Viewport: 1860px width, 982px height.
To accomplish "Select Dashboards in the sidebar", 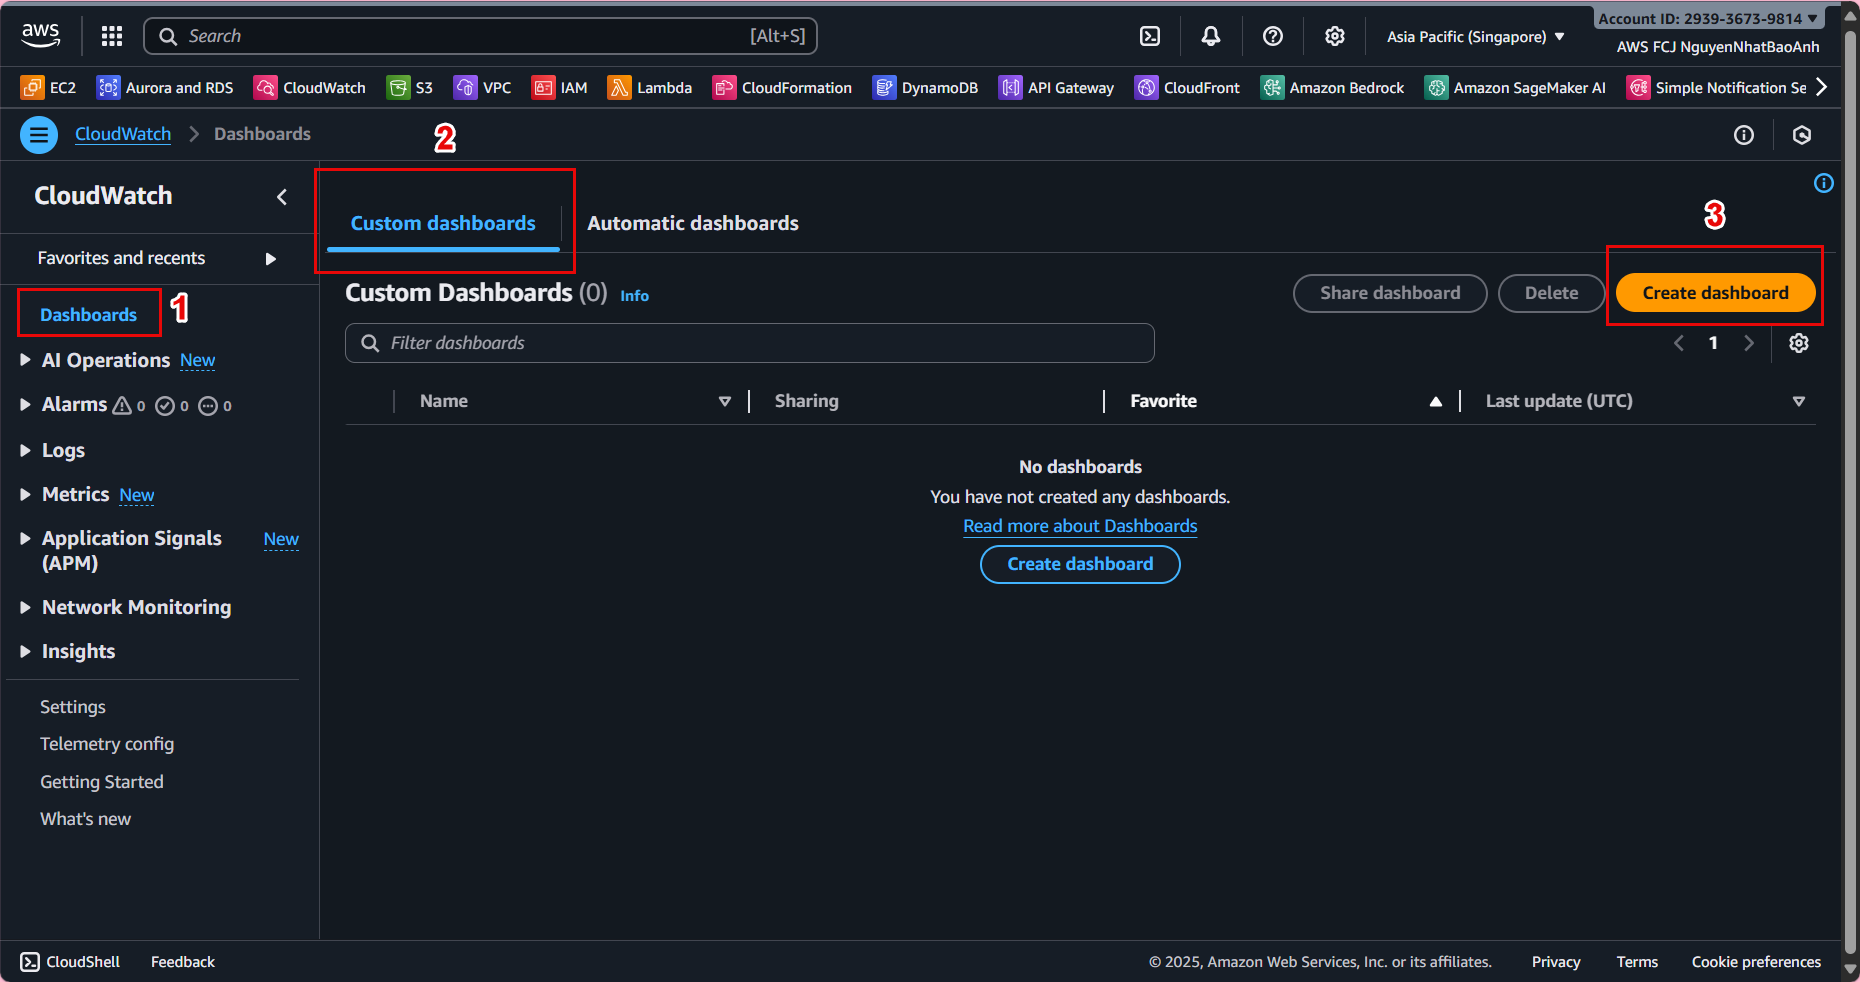I will 88,315.
